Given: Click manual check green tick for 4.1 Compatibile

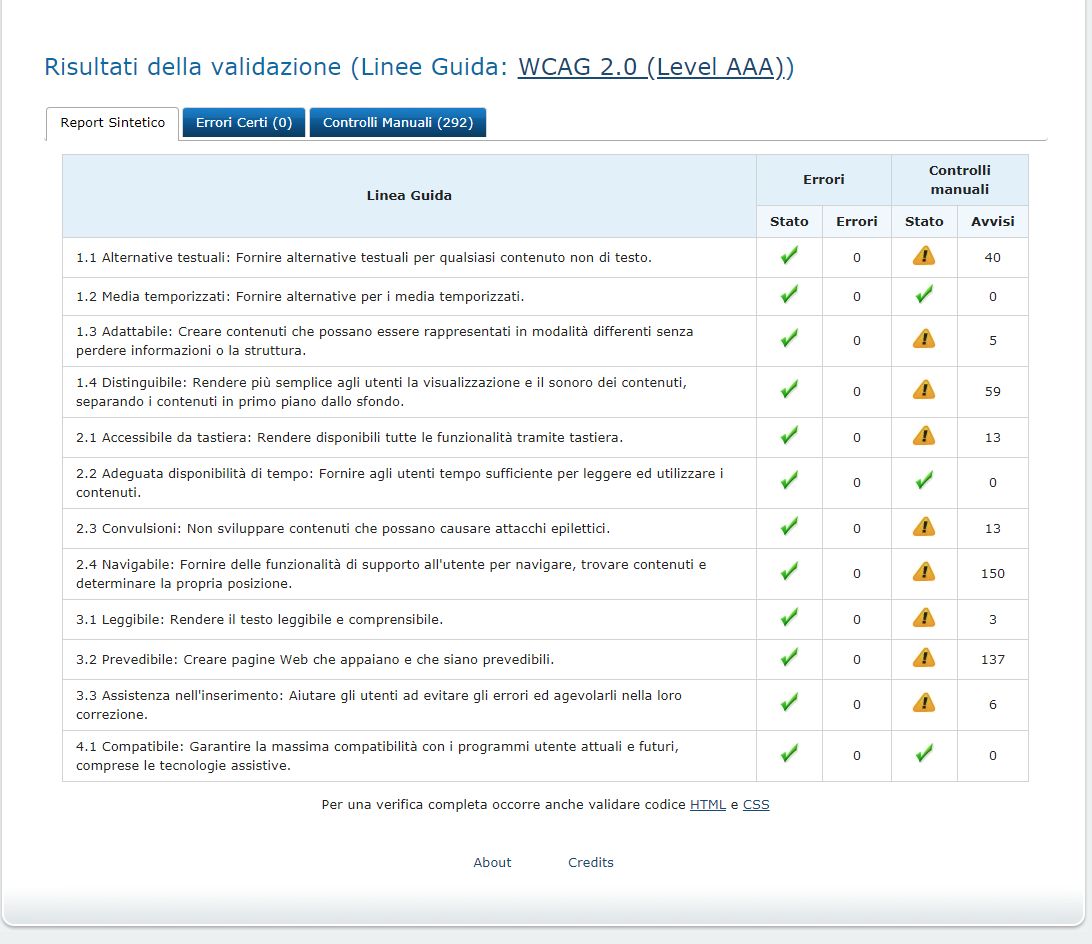Looking at the screenshot, I should pyautogui.click(x=924, y=754).
